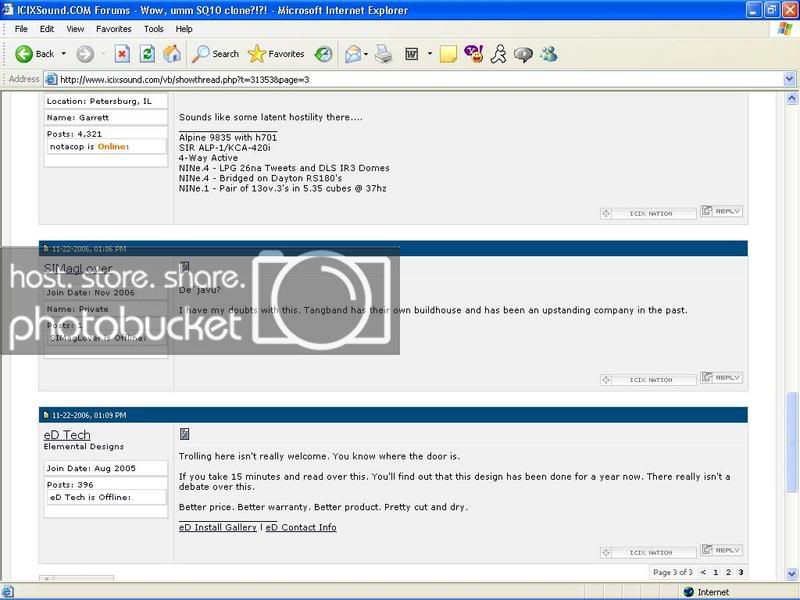
Task: Expand the address bar dropdown arrow
Action: pyautogui.click(x=789, y=79)
